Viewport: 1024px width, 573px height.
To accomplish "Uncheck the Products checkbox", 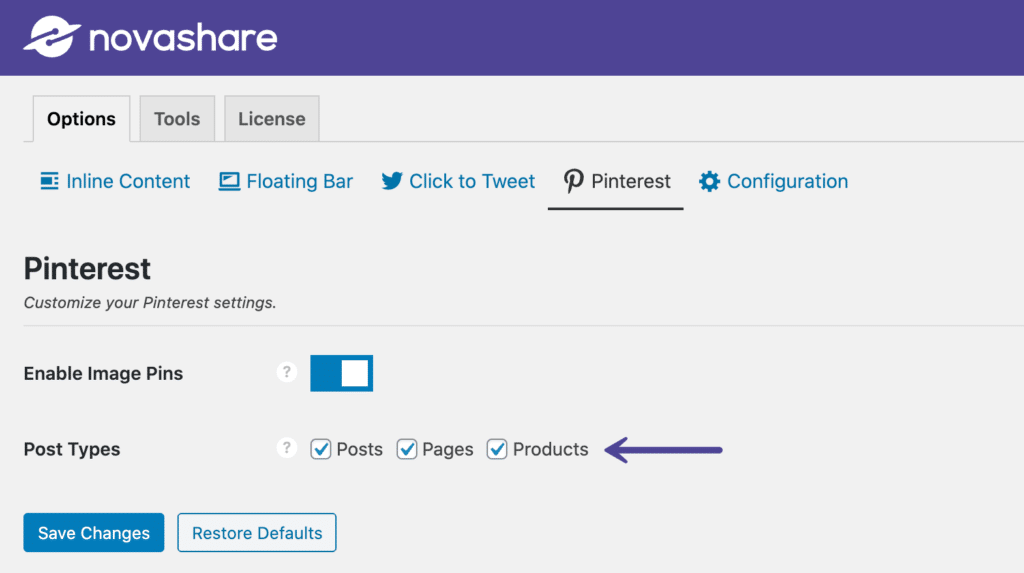I will point(497,450).
